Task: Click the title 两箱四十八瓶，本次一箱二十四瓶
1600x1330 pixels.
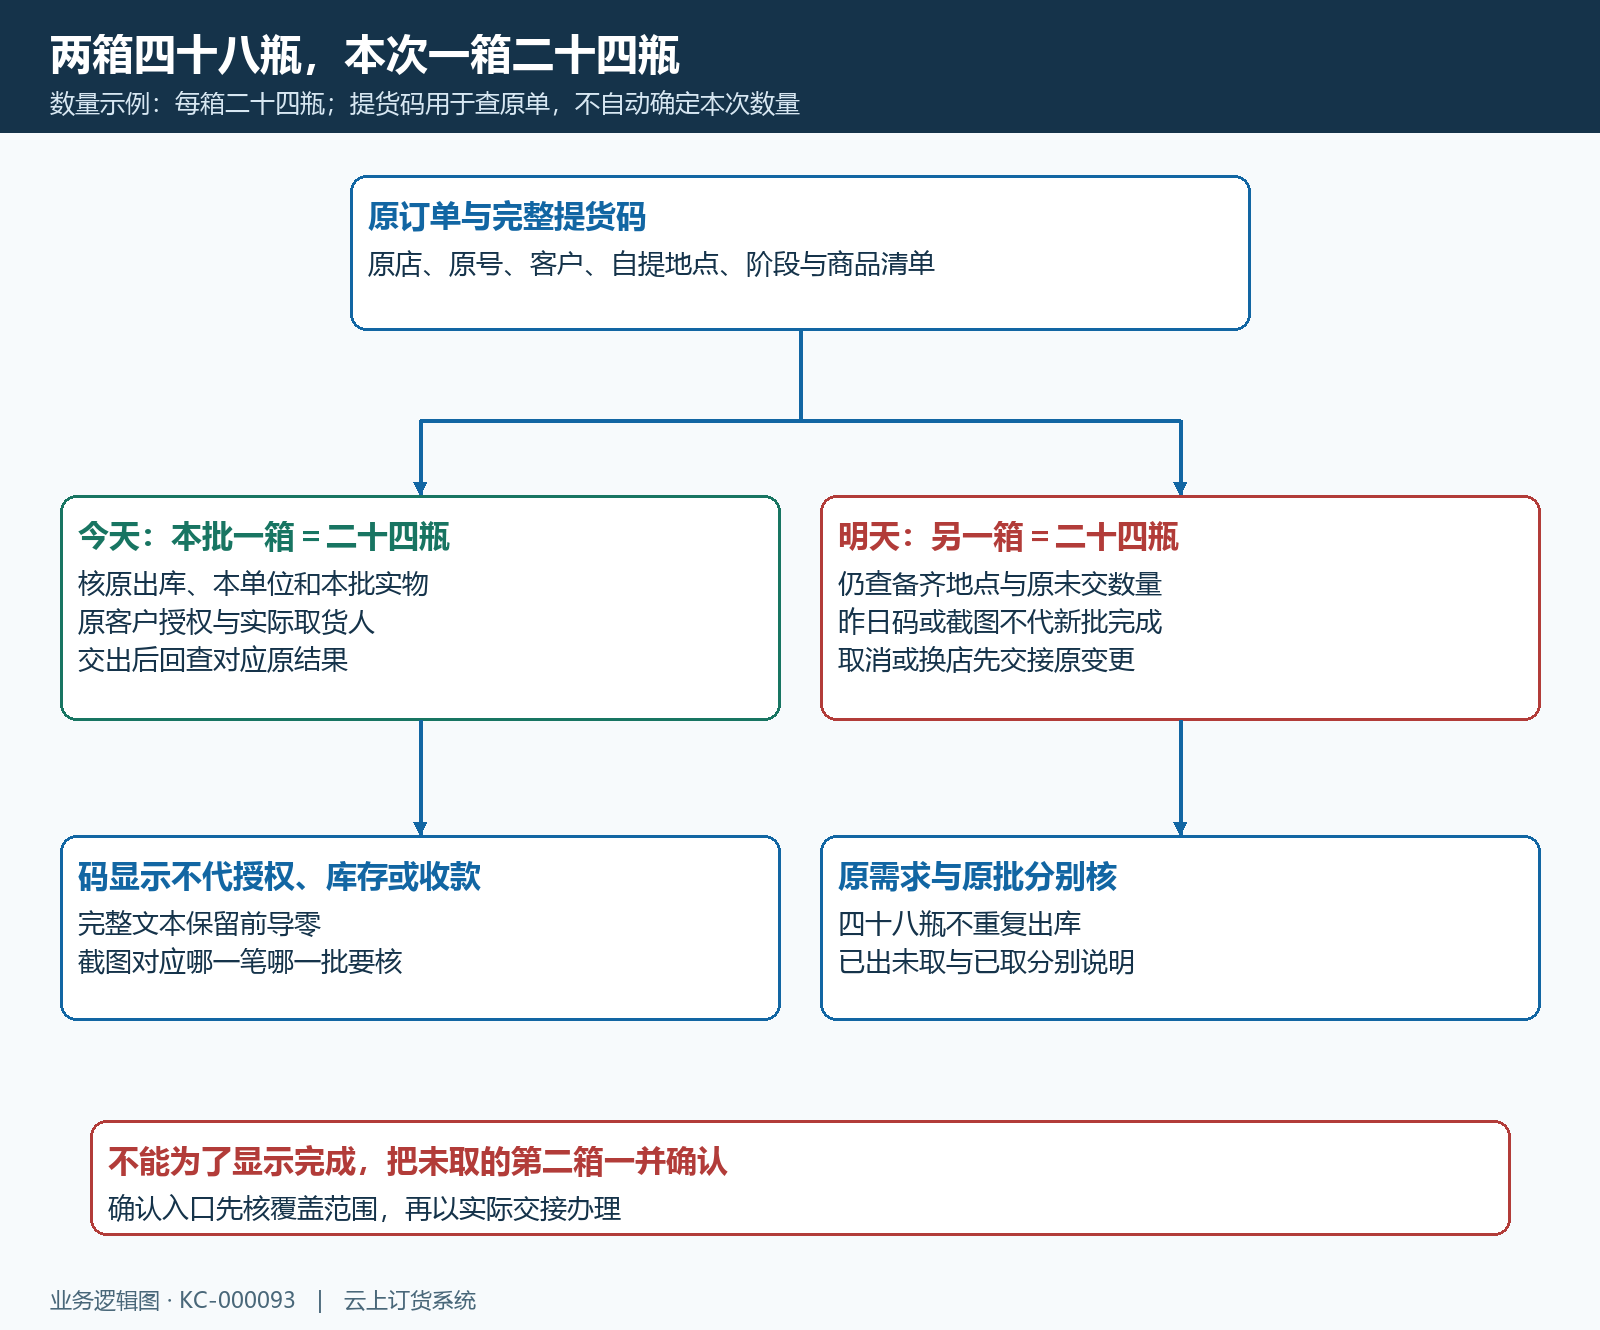Action: tap(365, 55)
